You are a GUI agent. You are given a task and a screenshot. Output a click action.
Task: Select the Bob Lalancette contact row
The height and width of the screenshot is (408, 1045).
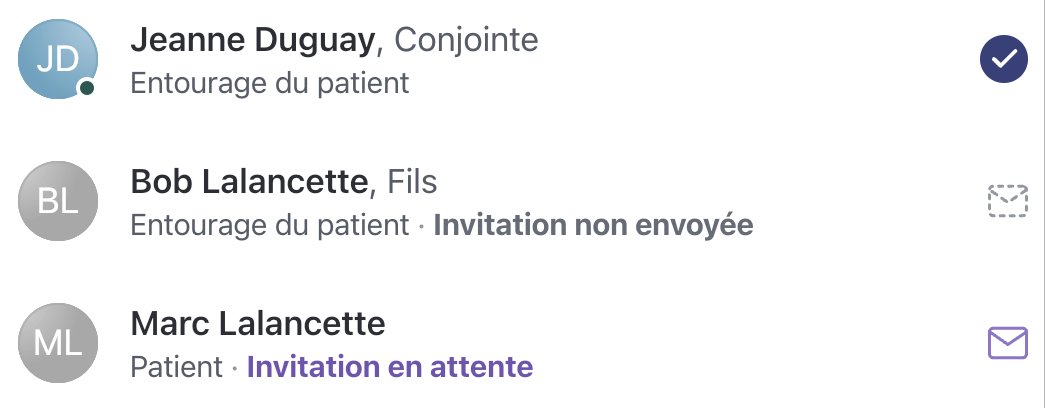(850, 202)
